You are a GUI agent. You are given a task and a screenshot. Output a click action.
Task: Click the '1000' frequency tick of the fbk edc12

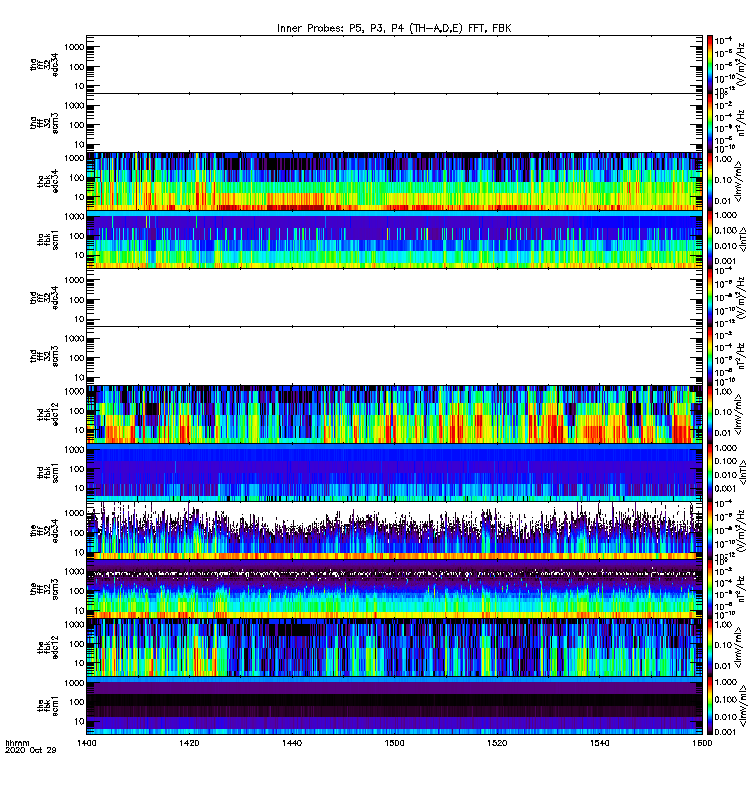click(74, 624)
